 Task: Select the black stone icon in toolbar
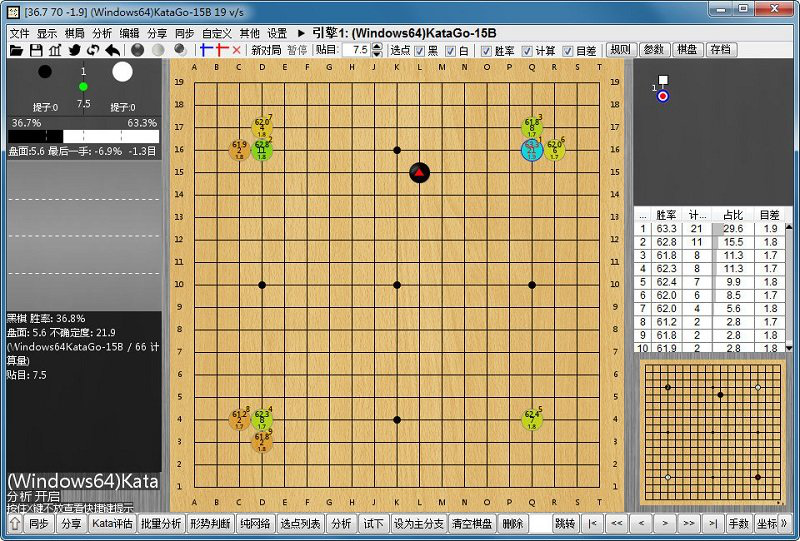coord(137,50)
